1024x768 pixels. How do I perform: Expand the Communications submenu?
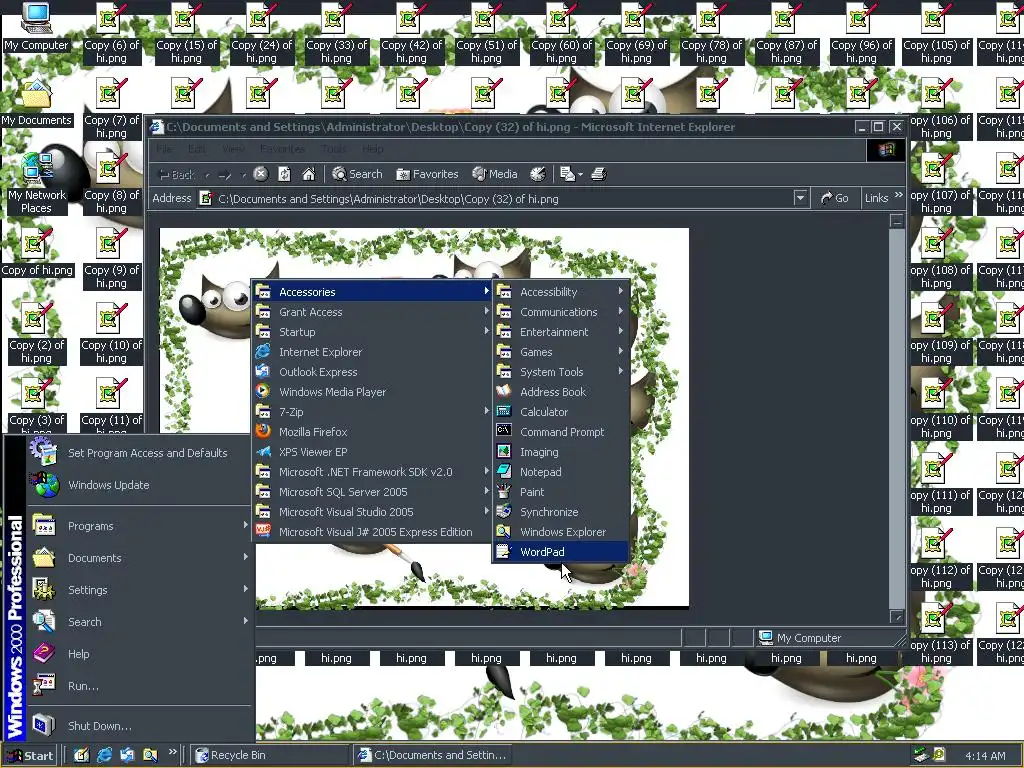tap(560, 312)
